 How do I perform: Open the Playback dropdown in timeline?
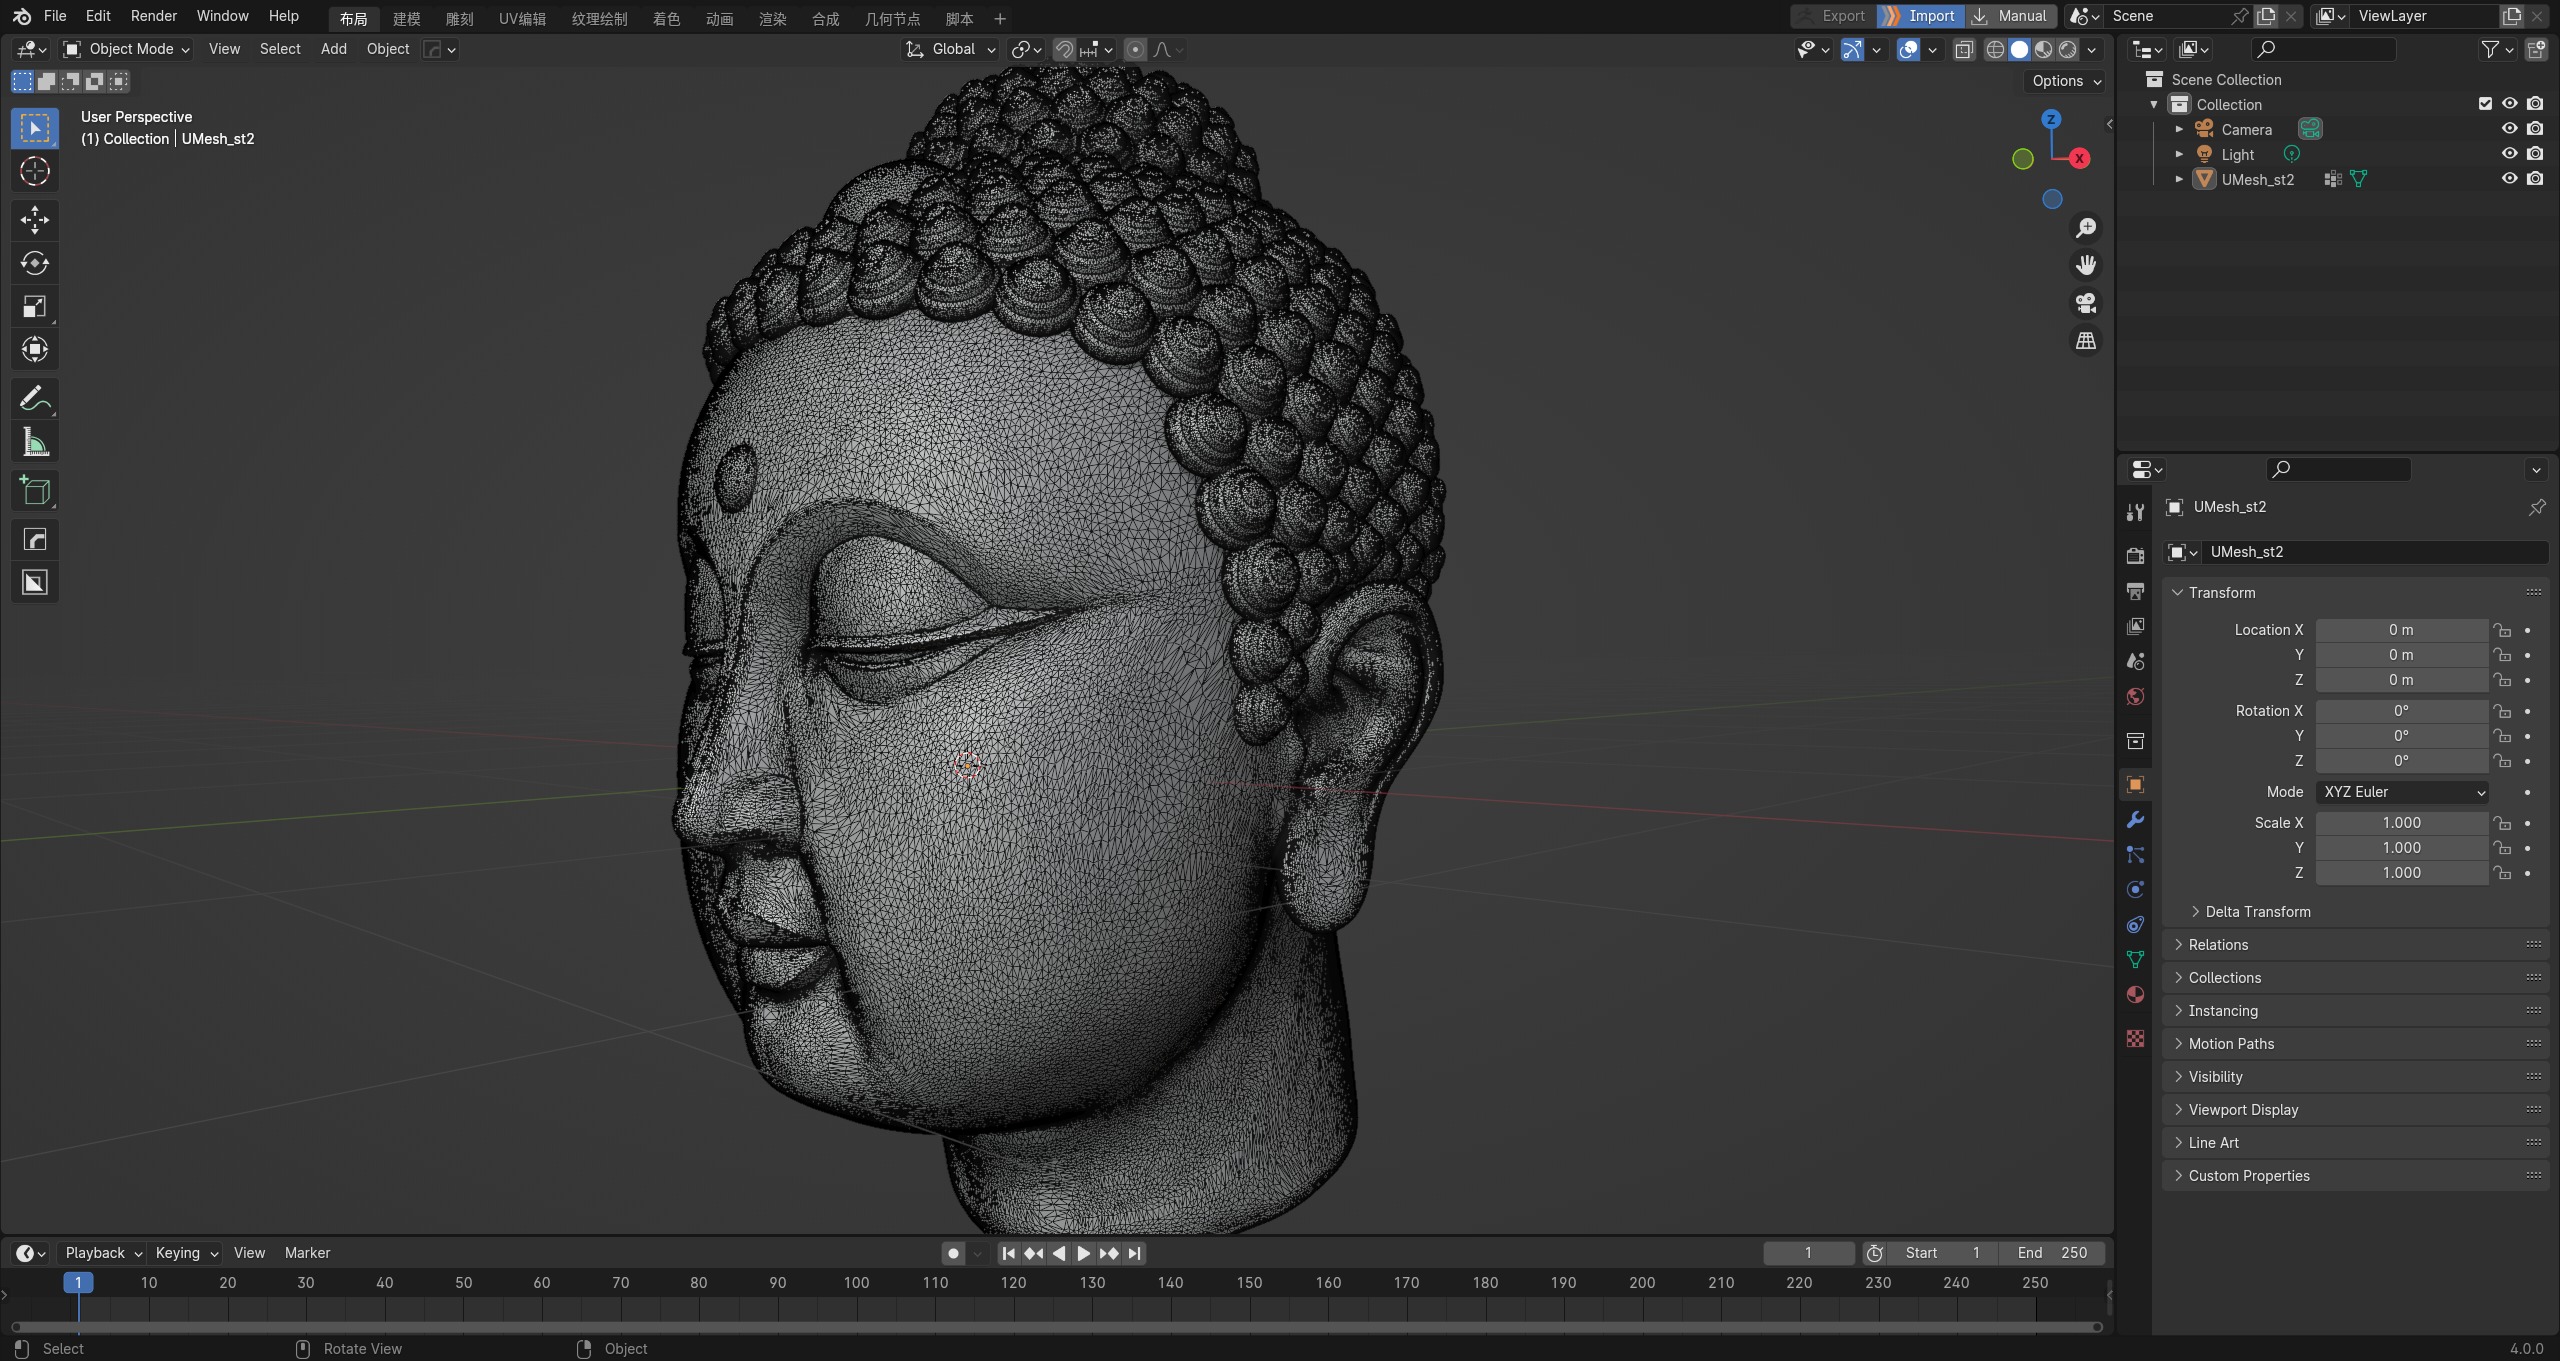[104, 1253]
